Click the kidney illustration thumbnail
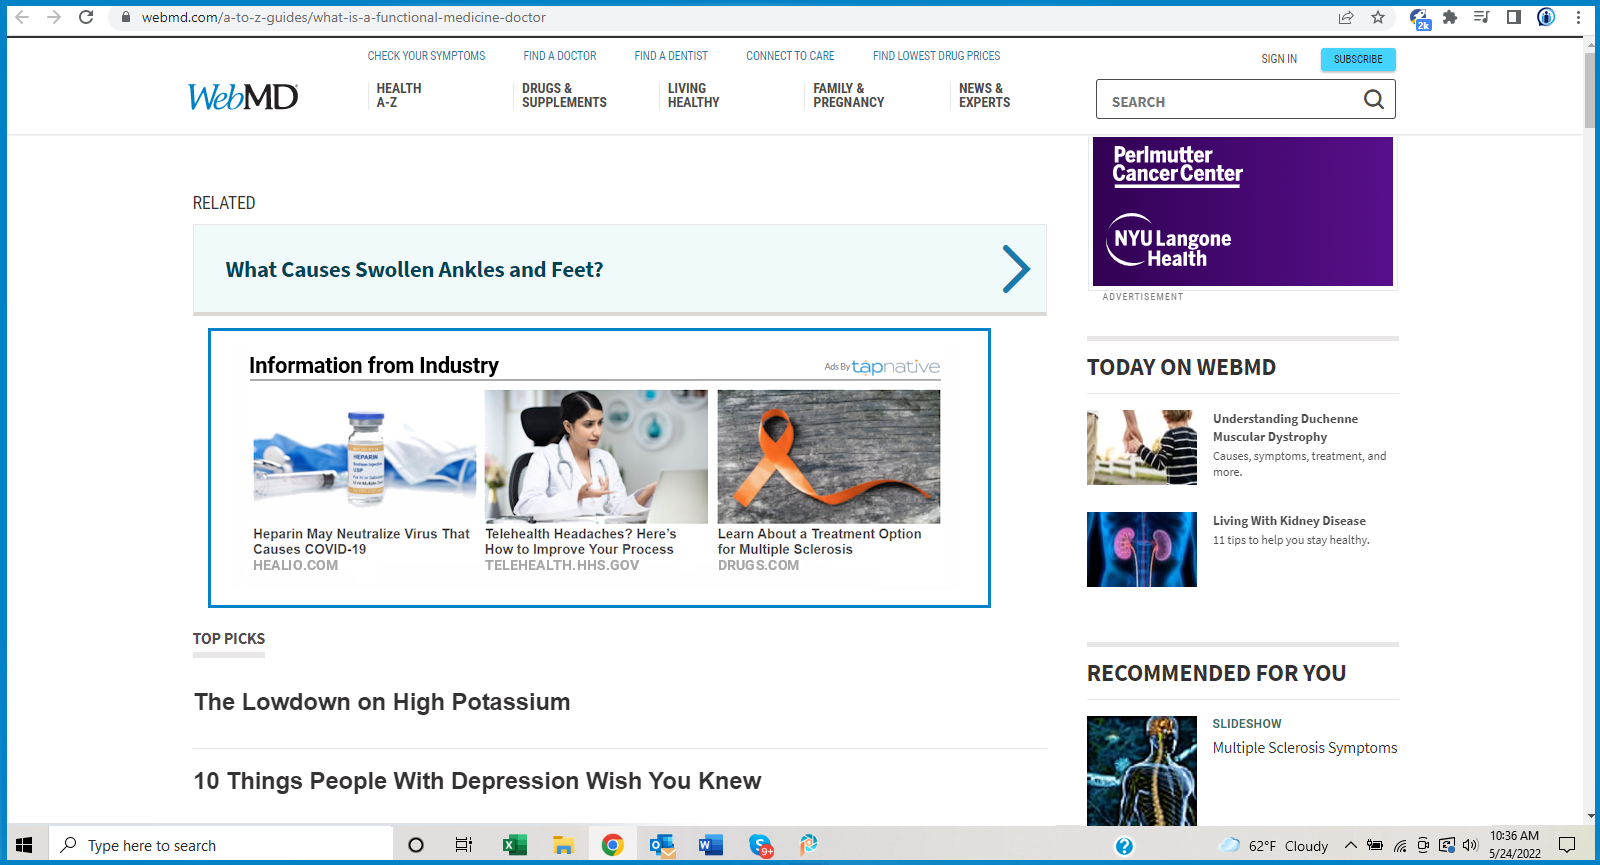Screen dimensions: 1600x865 coord(1142,549)
